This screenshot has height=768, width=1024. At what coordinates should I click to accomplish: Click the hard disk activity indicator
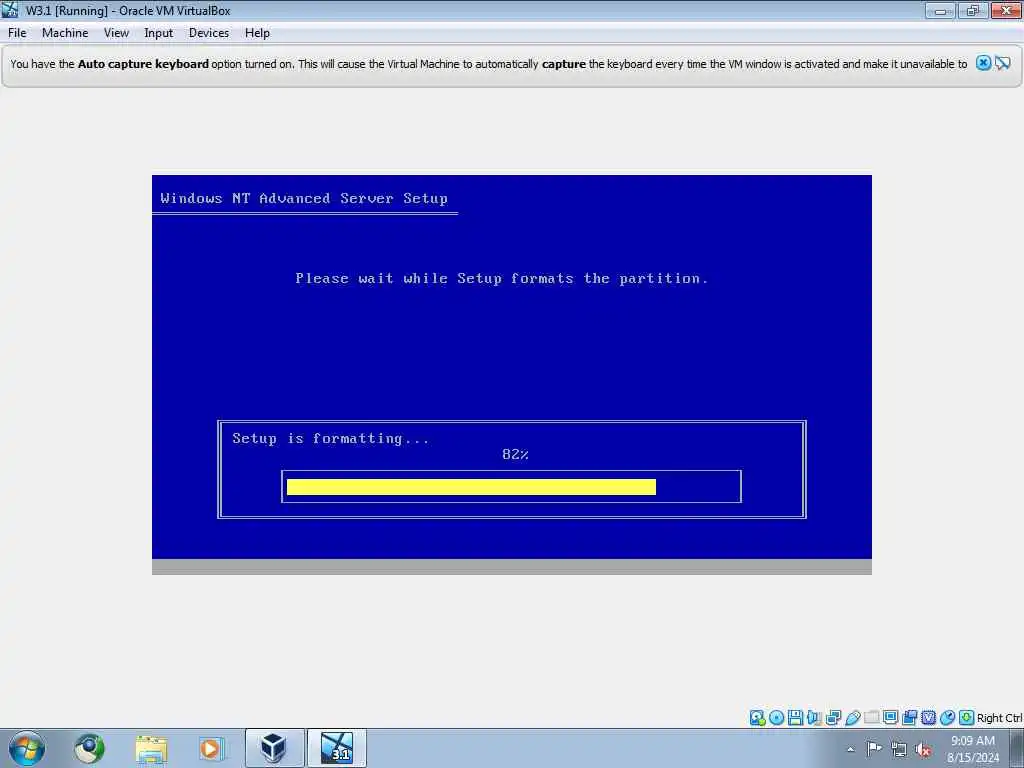click(x=757, y=718)
